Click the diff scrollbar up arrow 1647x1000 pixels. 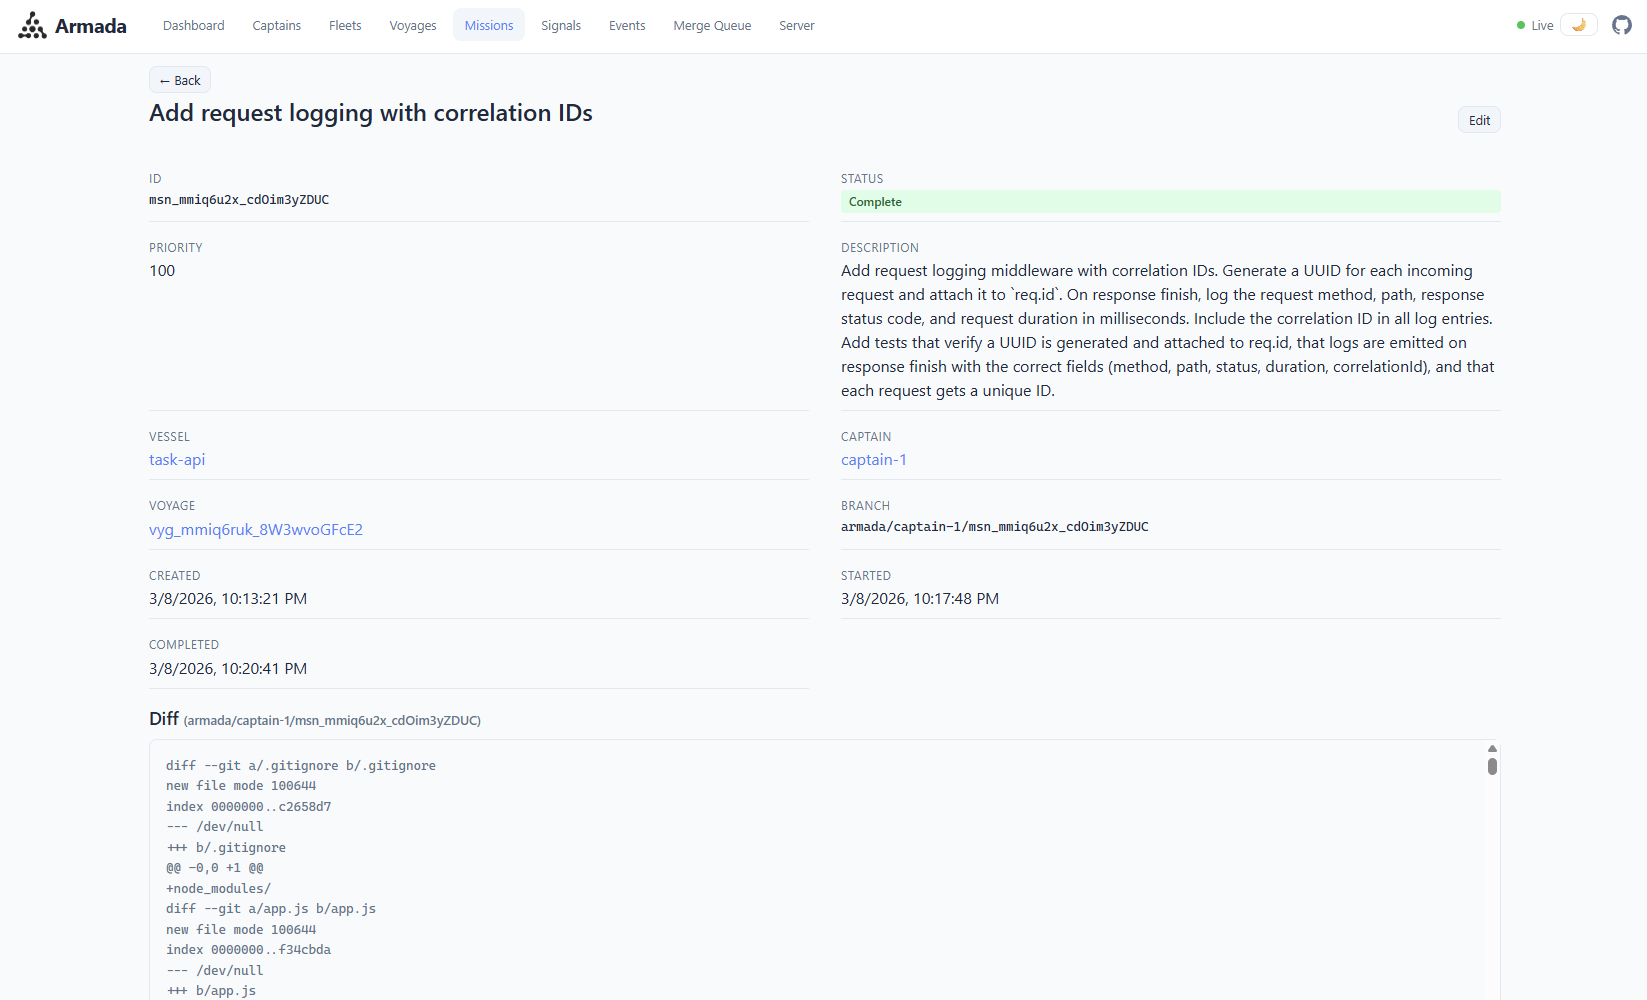tap(1492, 748)
